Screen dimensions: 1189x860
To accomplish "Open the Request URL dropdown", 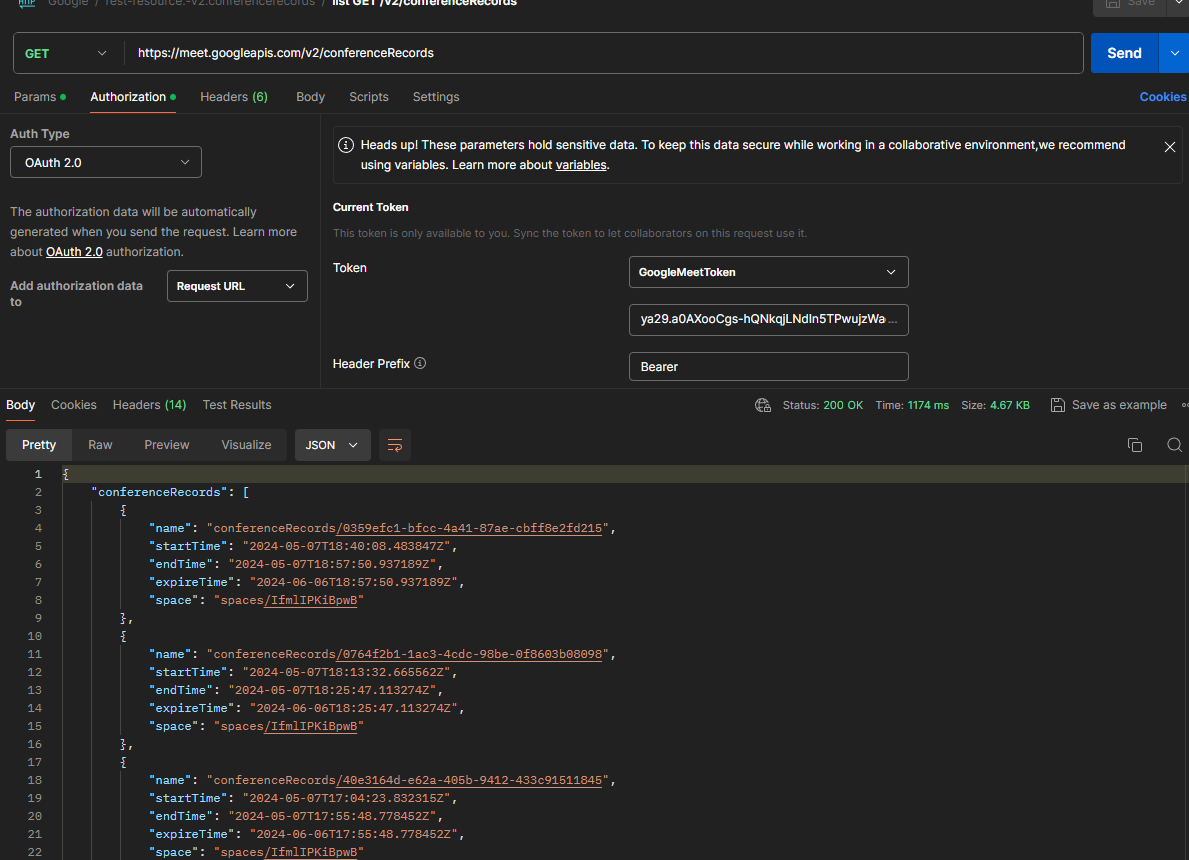I will (x=237, y=286).
